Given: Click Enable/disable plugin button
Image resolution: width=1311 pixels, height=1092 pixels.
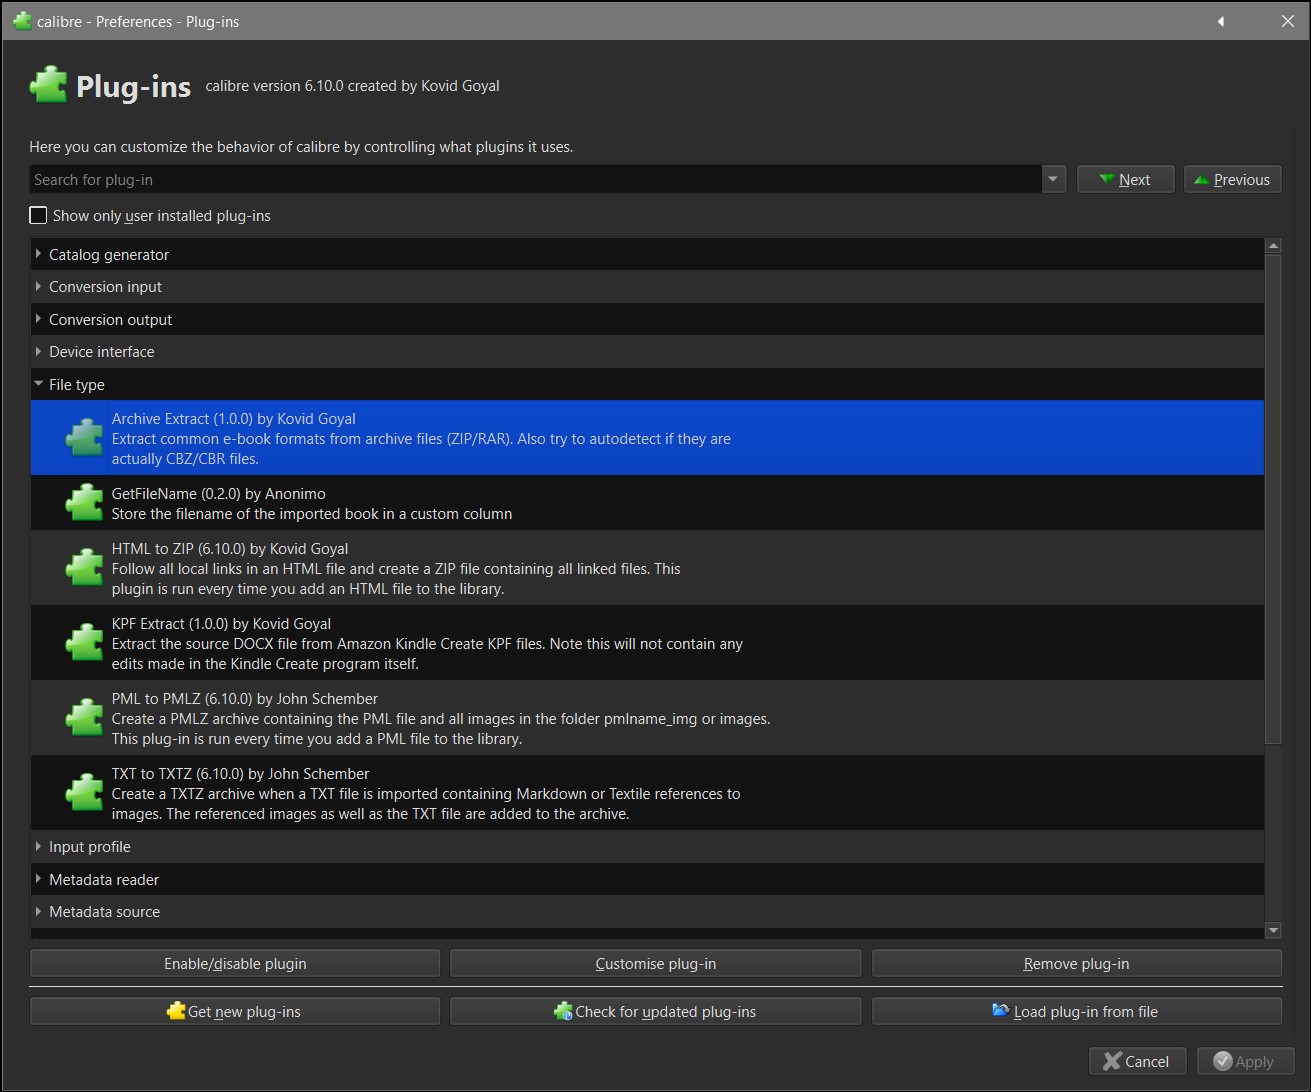Looking at the screenshot, I should (x=235, y=964).
